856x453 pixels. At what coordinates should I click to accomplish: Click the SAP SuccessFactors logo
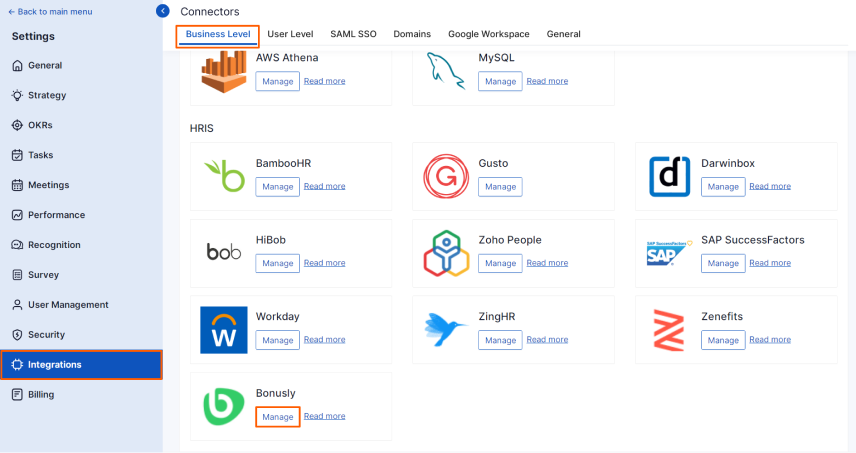(669, 253)
